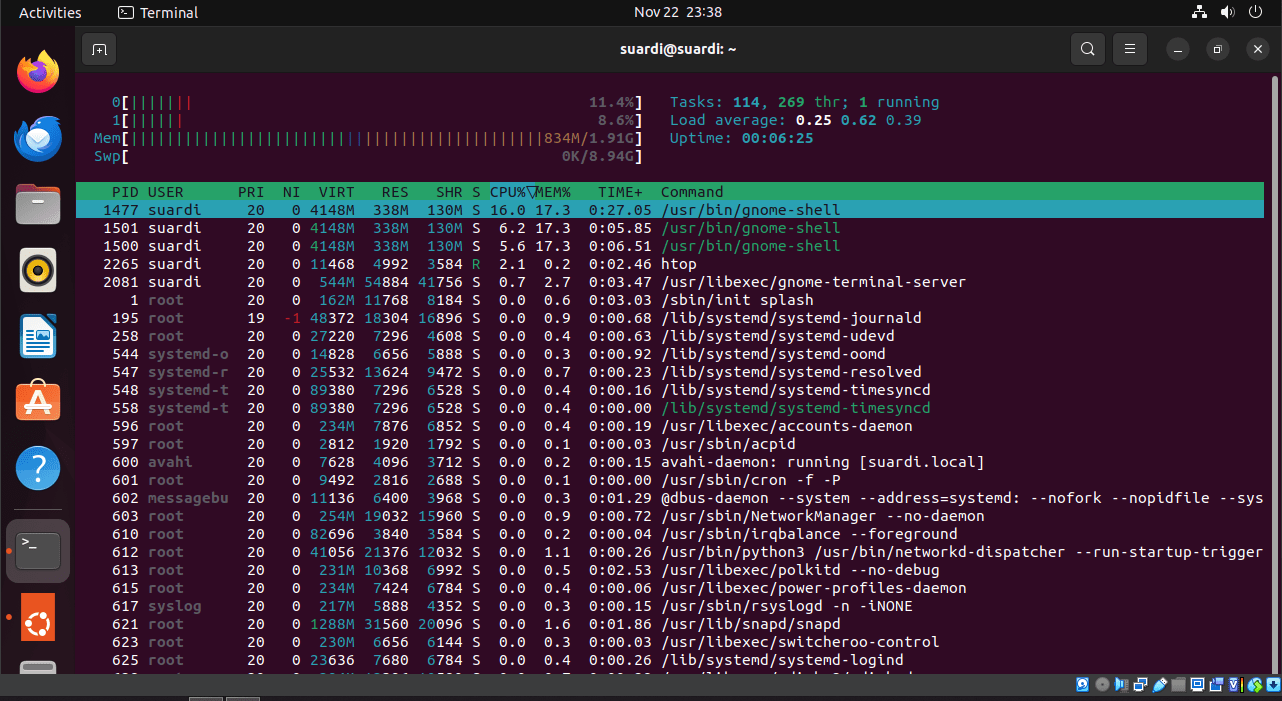Launch Thunderbird mail from the dock
The height and width of the screenshot is (701, 1282).
38,138
